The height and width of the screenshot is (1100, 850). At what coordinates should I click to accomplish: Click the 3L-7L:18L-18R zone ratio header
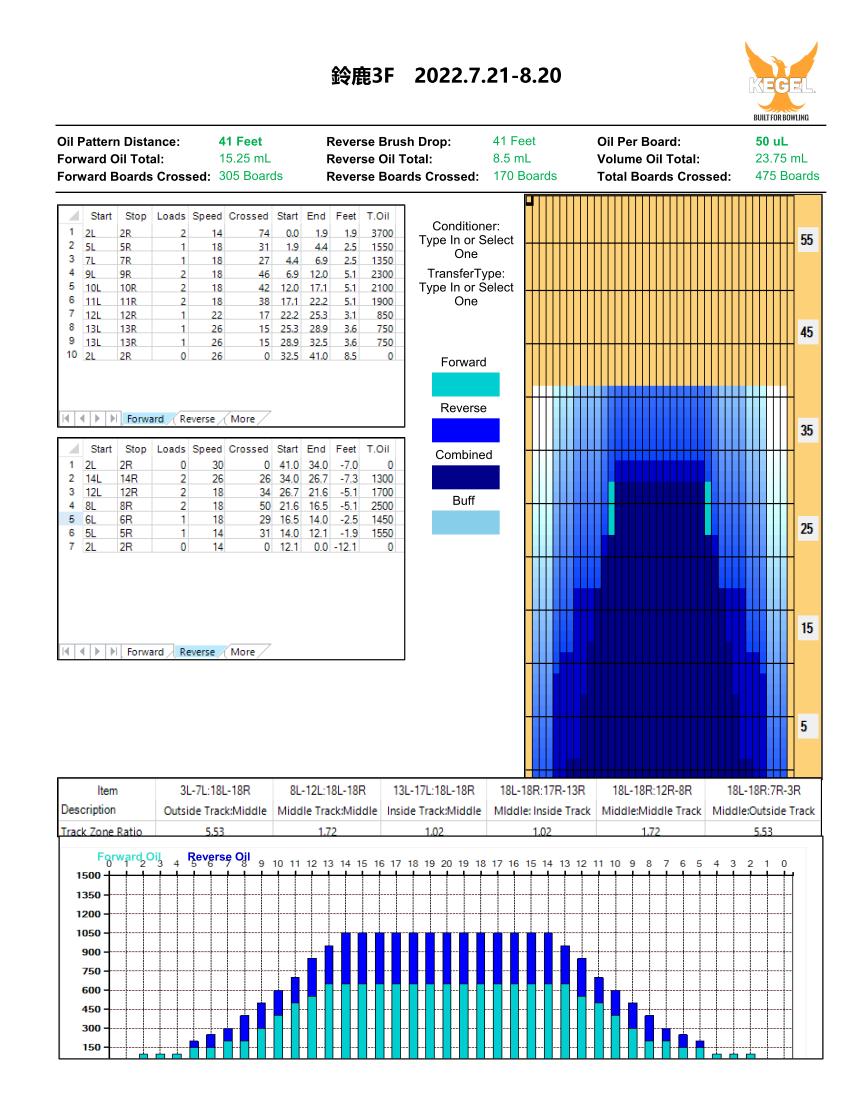click(215, 790)
